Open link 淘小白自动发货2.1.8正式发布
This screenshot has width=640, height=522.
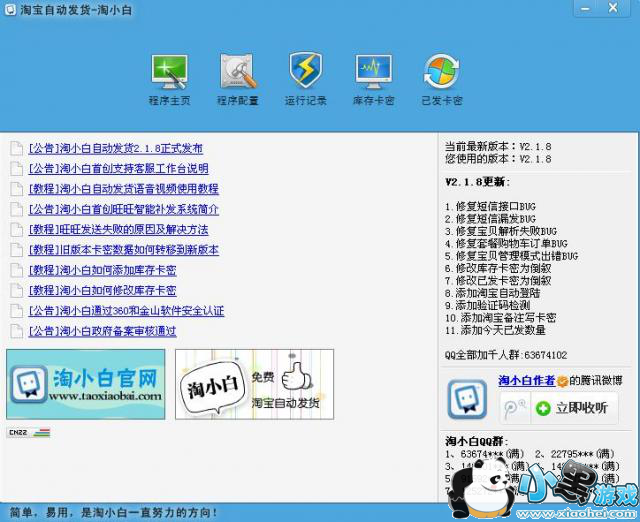(116, 149)
